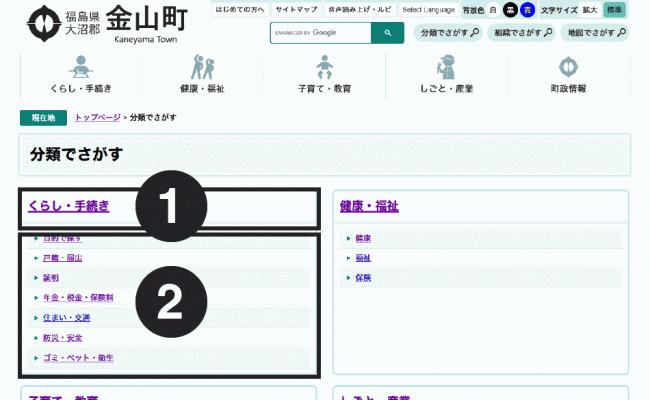Open the ゴミ・ペット・衛生 link
This screenshot has height=400, width=650.
coord(78,358)
